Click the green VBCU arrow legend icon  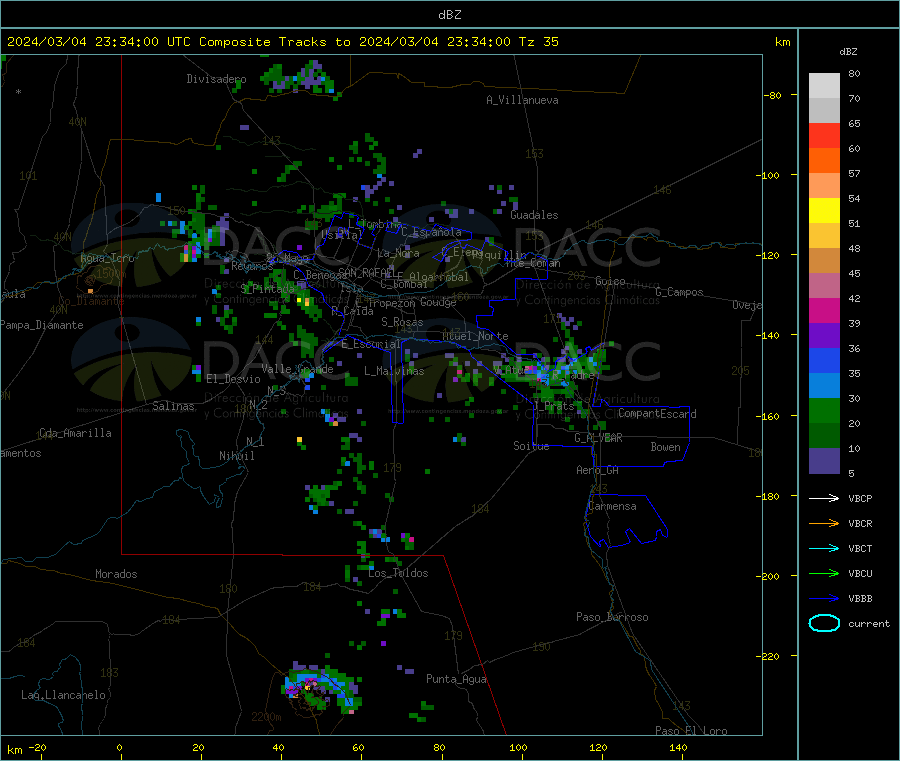(x=824, y=573)
